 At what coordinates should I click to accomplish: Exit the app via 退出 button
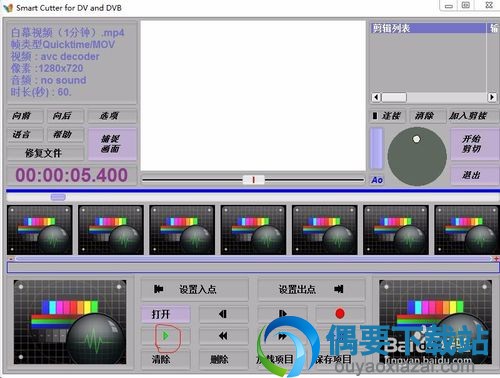474,175
